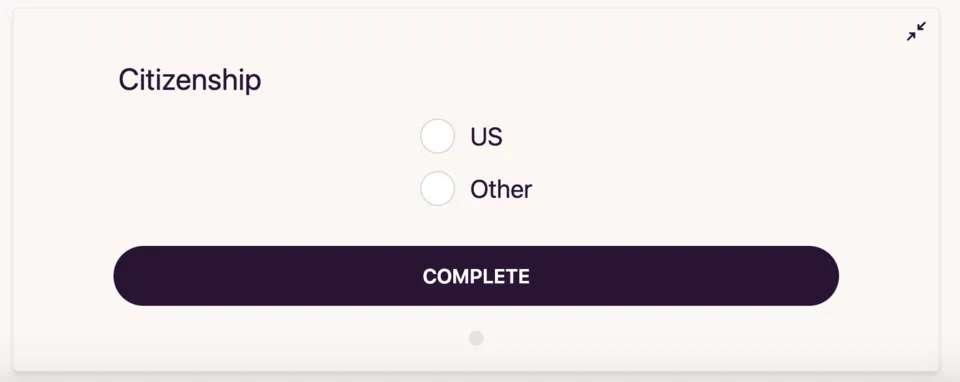Screen dimensions: 960x382
Task: Choose US as your citizenship
Action: click(437, 136)
